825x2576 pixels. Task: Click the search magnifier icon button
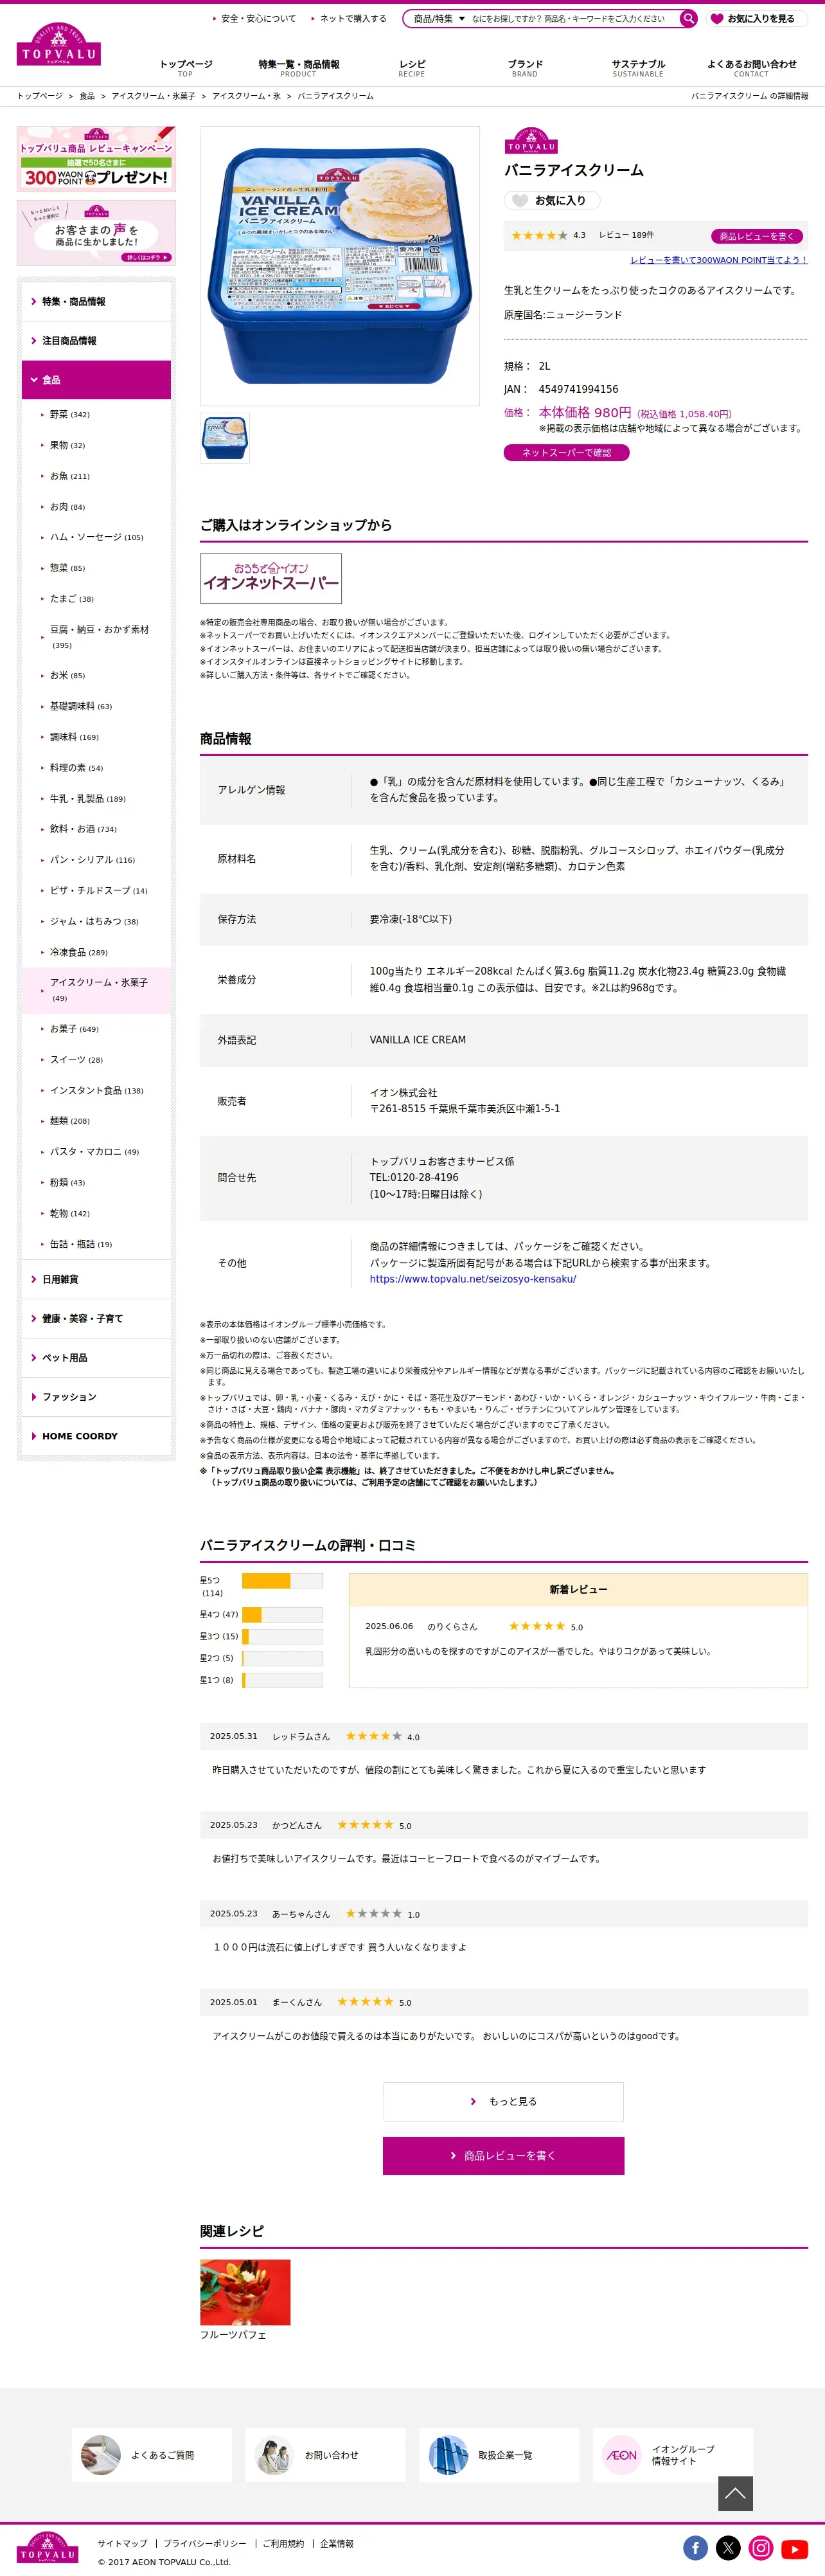pyautogui.click(x=688, y=18)
